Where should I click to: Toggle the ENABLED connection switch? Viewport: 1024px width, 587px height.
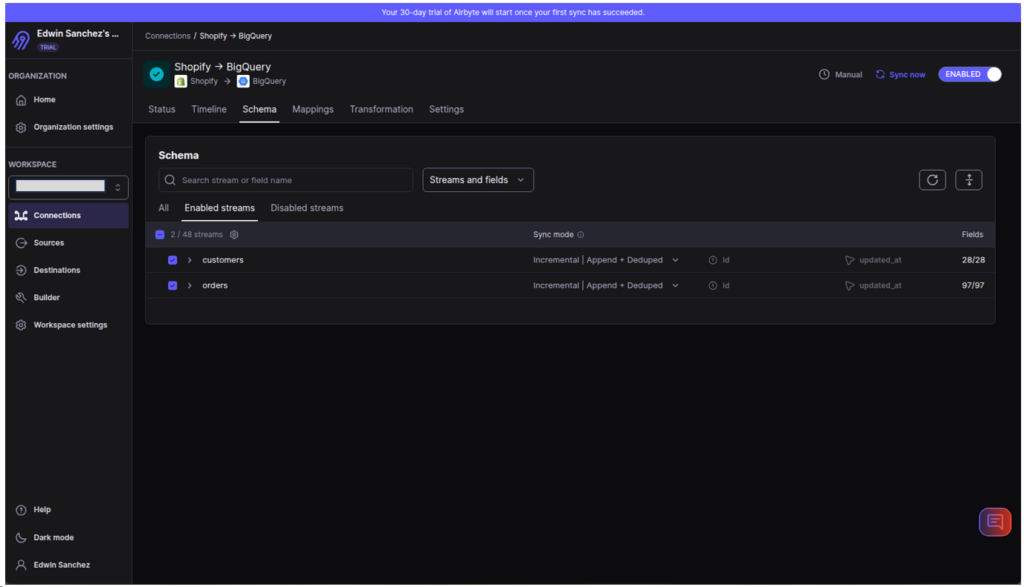[x=970, y=74]
